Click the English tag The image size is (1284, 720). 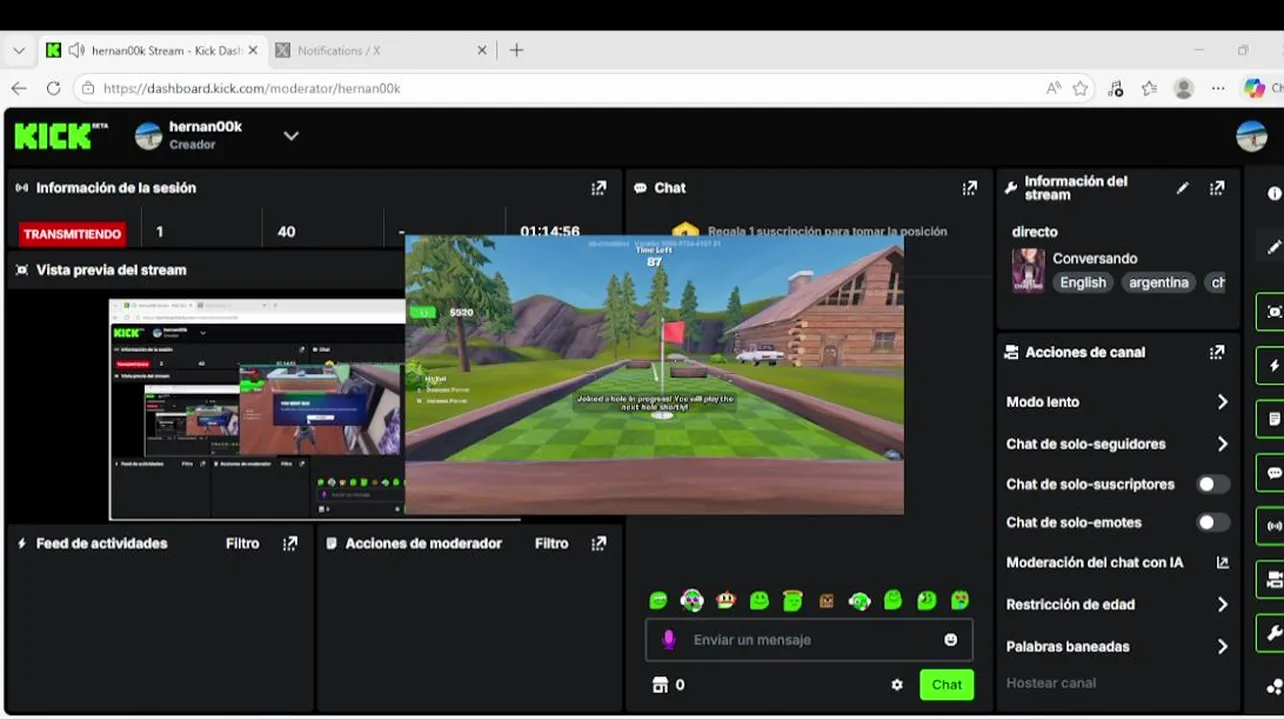[1083, 283]
